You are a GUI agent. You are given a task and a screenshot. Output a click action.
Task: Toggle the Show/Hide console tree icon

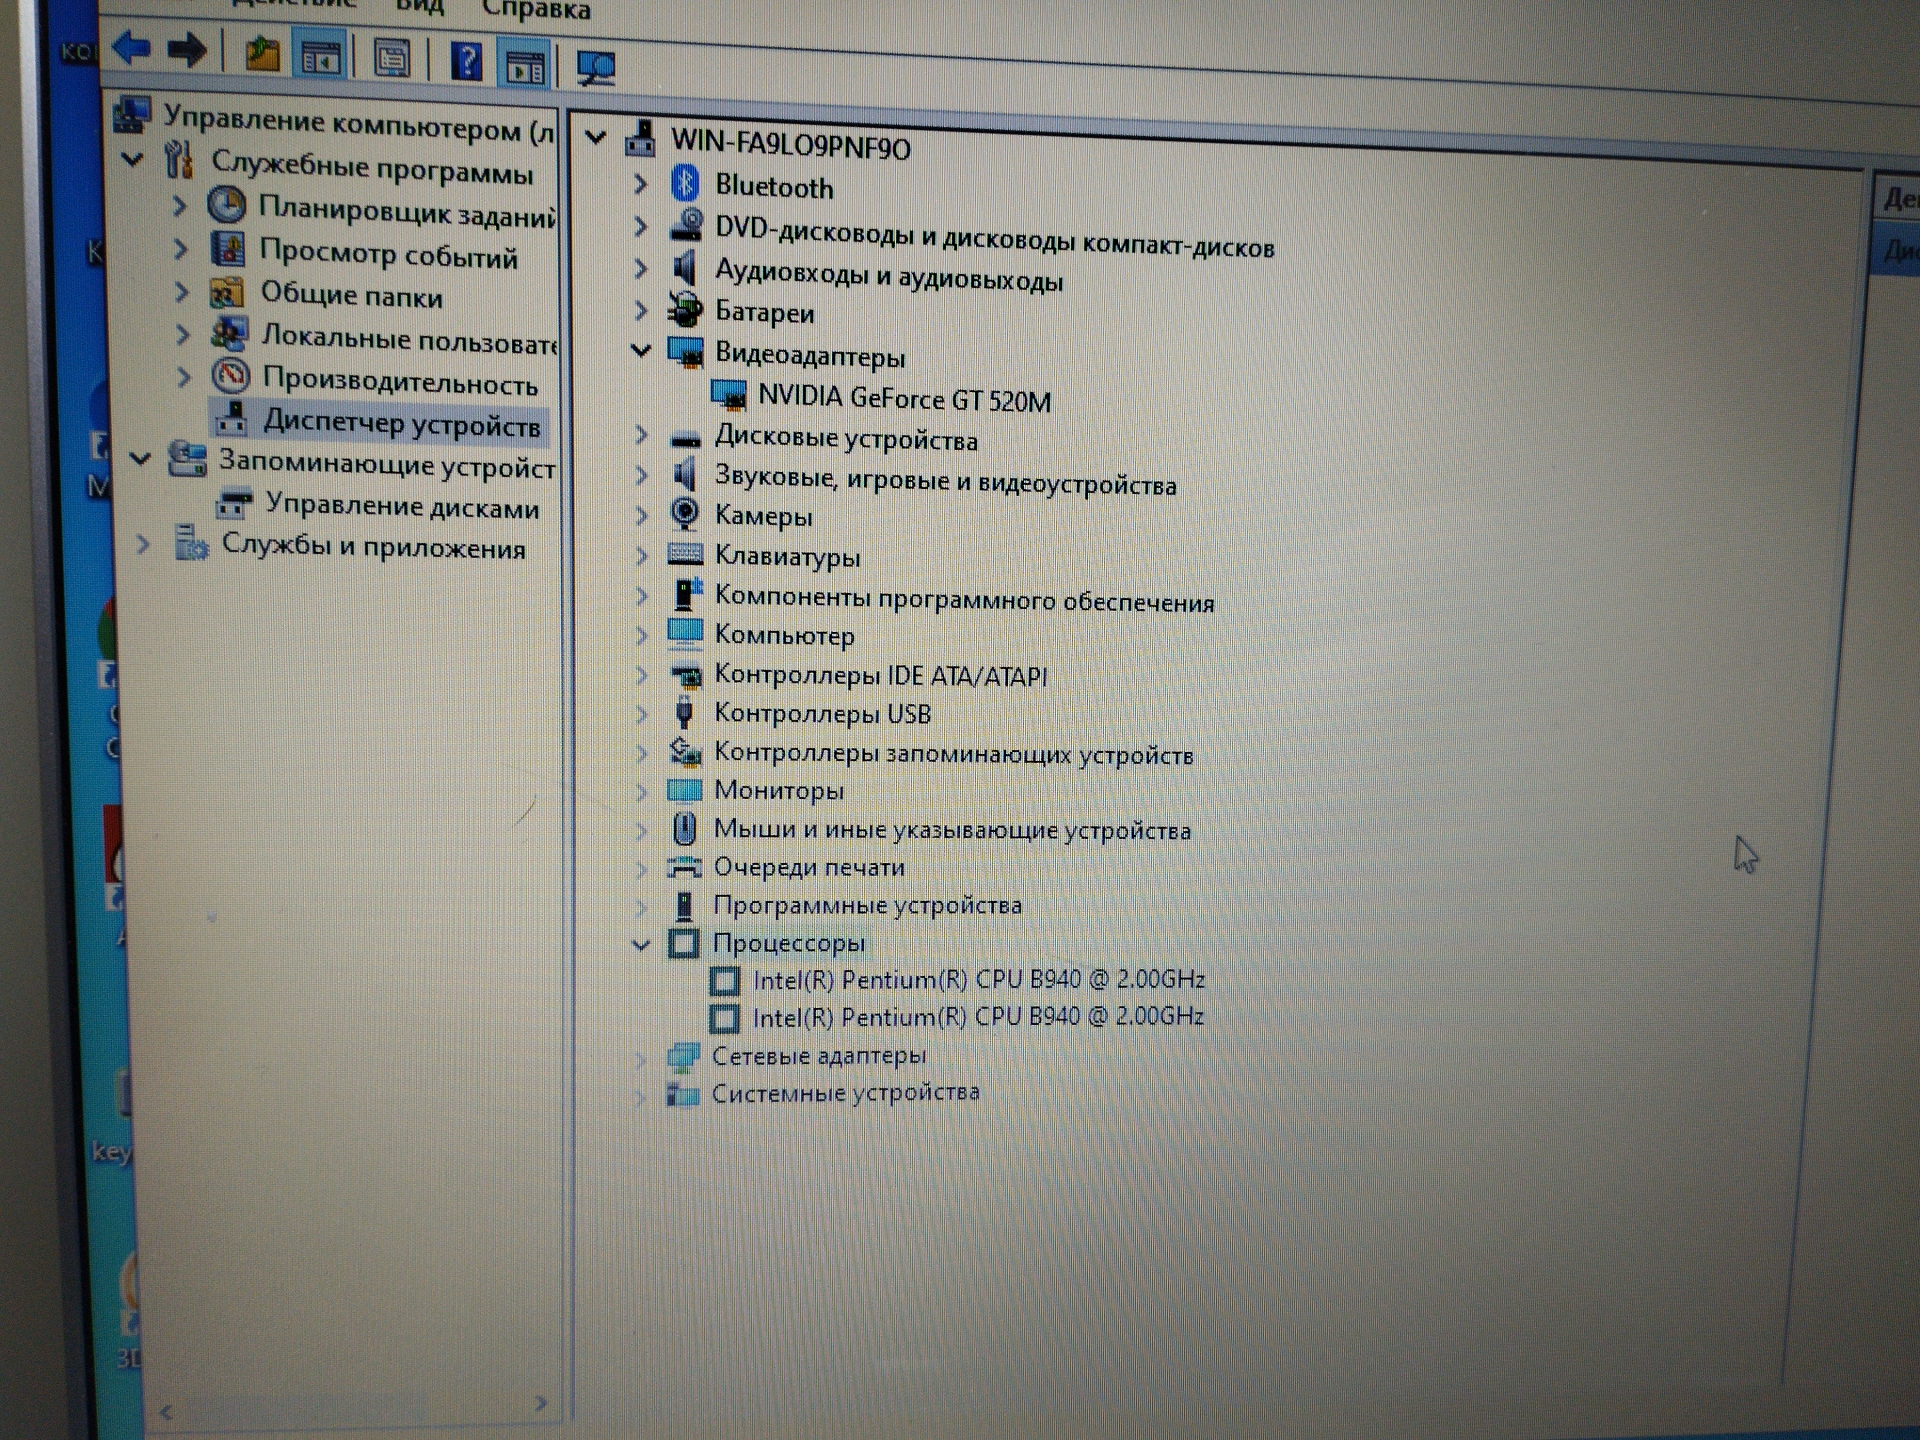[322, 58]
